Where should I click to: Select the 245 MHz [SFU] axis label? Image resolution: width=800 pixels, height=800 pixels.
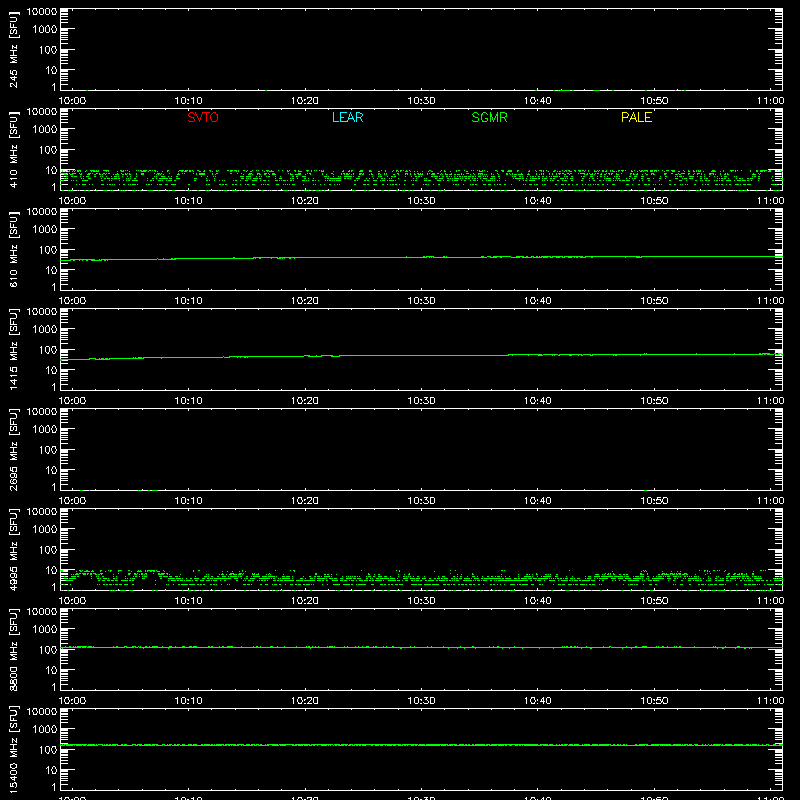[x=13, y=49]
